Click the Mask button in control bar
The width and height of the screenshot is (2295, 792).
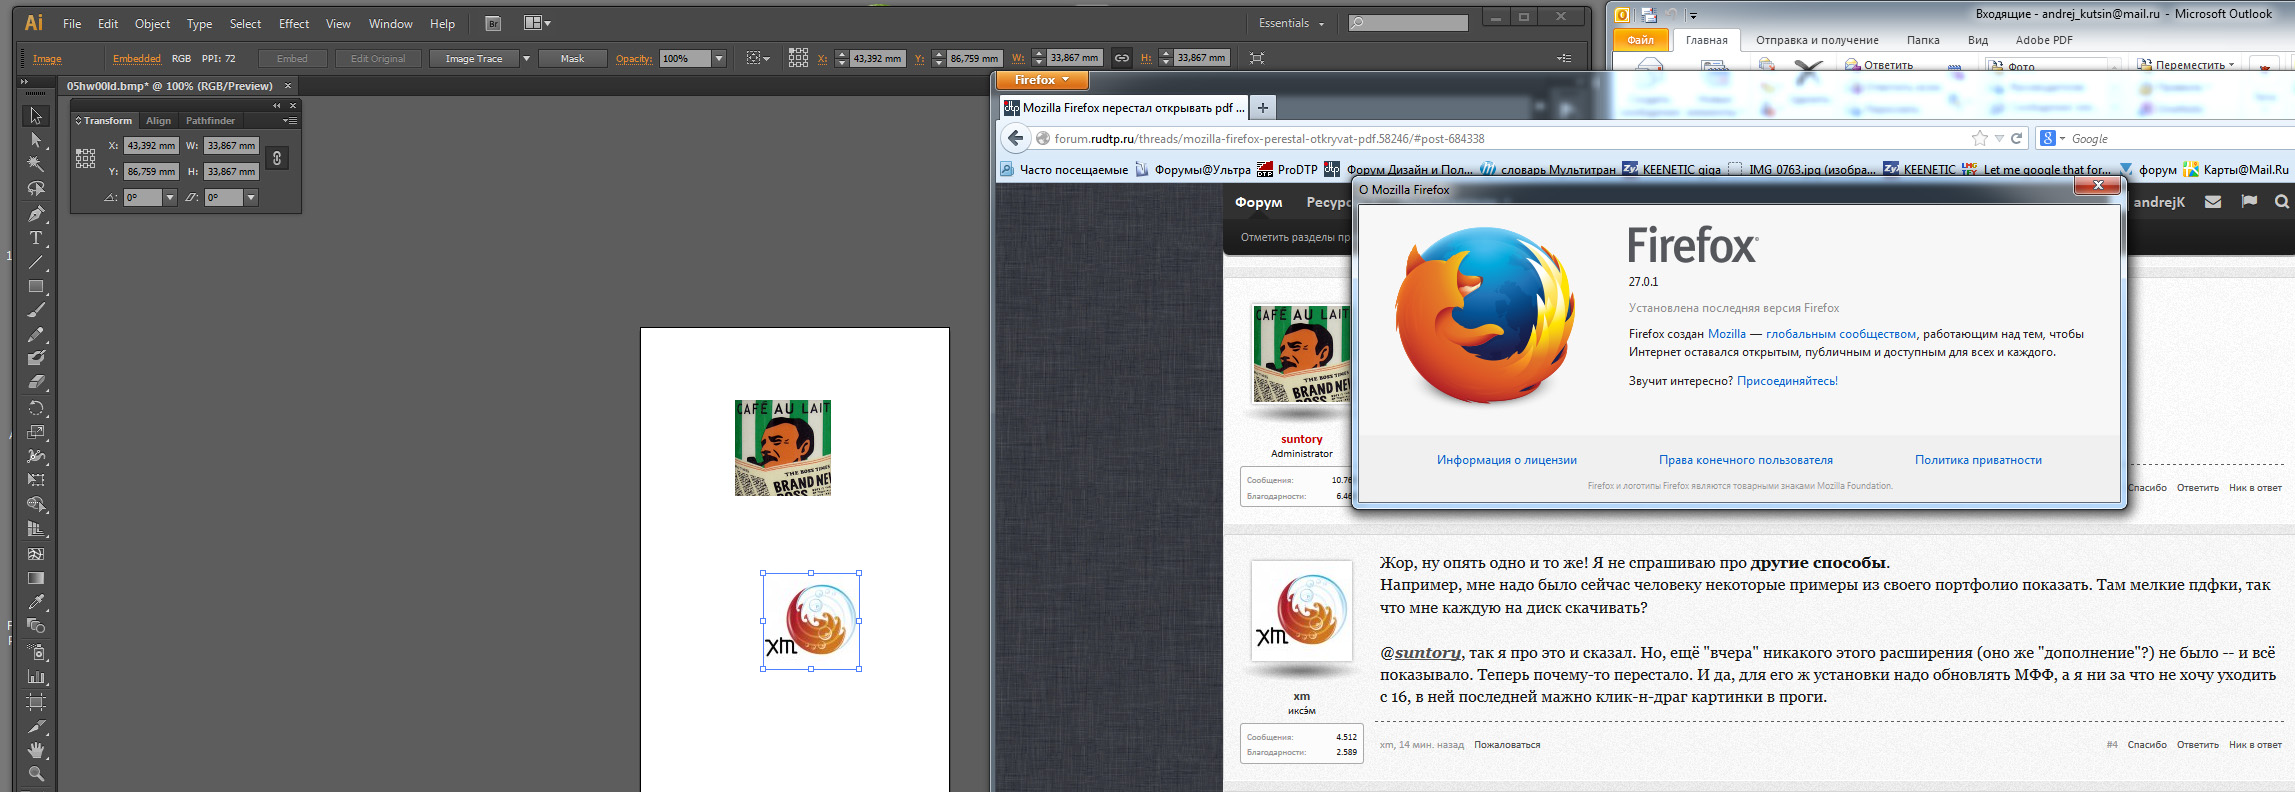coord(573,59)
